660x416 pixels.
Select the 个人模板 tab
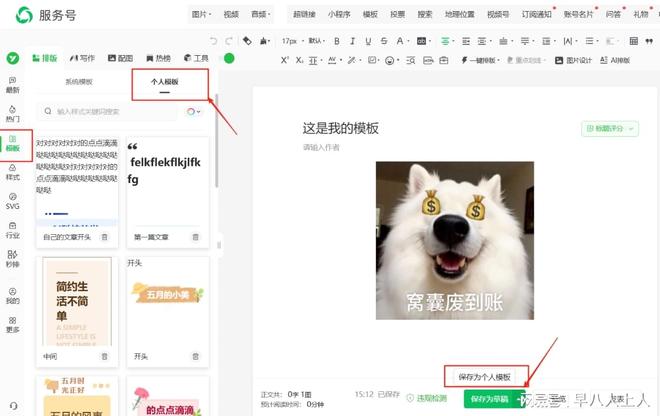[x=165, y=82]
